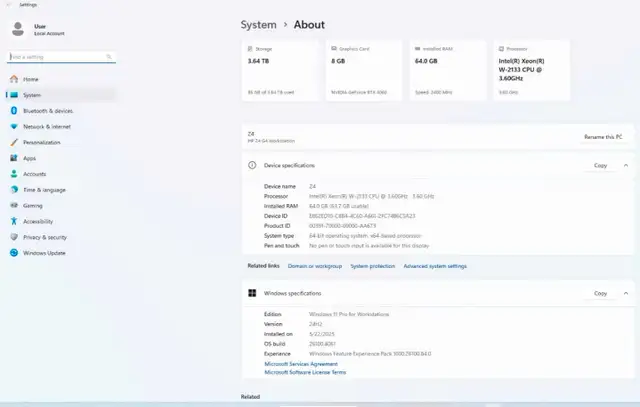The width and height of the screenshot is (640, 407).
Task: Copy the Device specifications
Action: (x=600, y=165)
